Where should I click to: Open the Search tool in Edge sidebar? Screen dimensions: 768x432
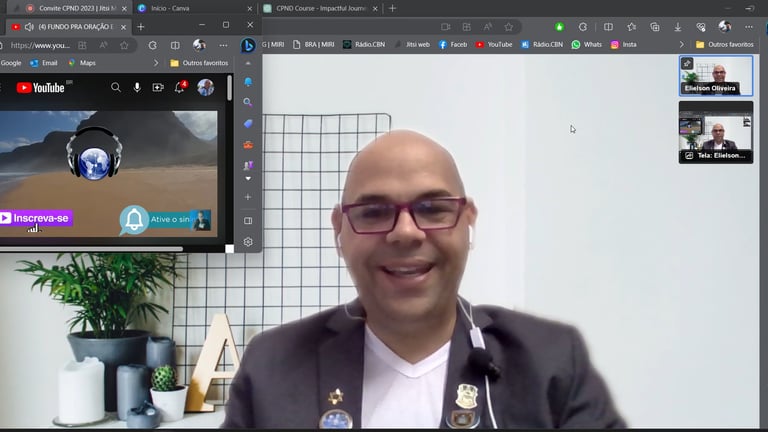pos(248,102)
